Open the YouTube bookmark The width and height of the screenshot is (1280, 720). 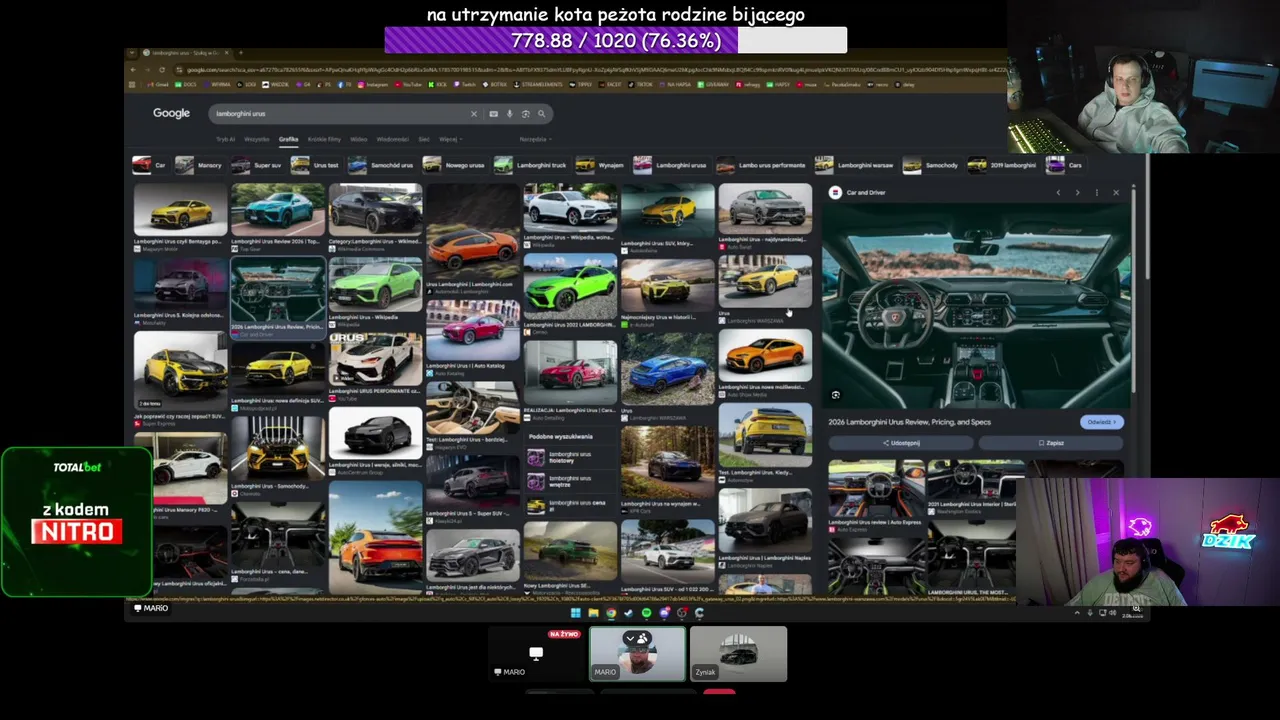[x=408, y=85]
